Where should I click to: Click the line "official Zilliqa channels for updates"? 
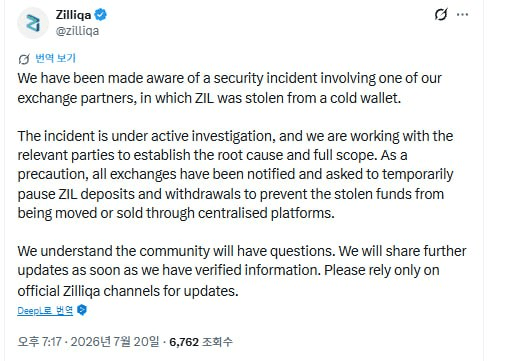tap(128, 291)
